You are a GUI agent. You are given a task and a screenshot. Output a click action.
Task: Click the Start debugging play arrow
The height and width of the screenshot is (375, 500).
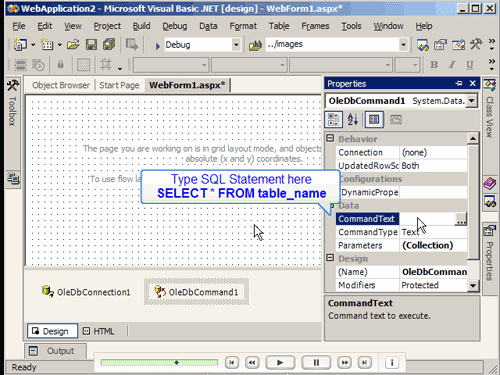click(x=158, y=46)
